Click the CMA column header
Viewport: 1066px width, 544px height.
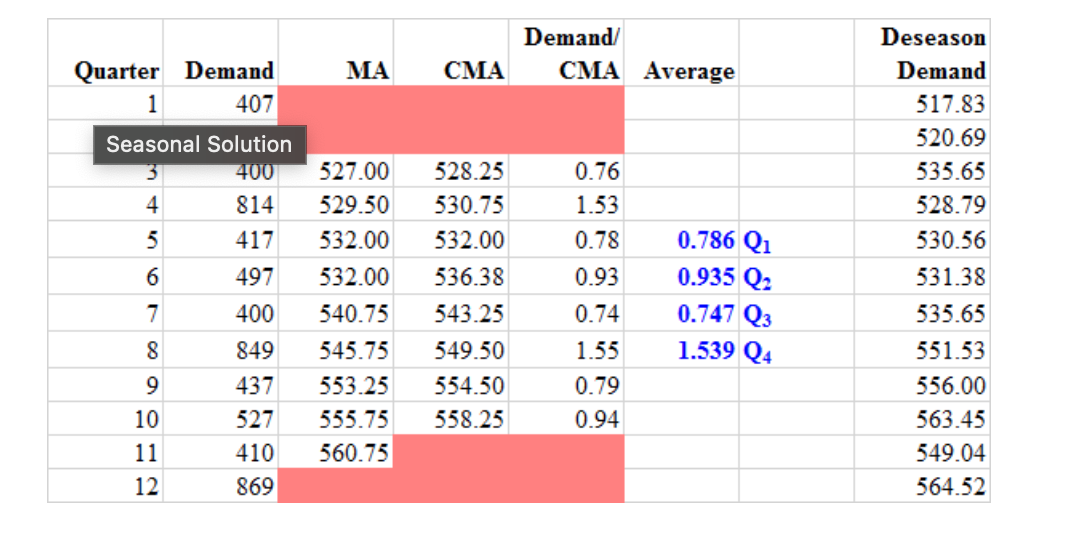pyautogui.click(x=474, y=70)
